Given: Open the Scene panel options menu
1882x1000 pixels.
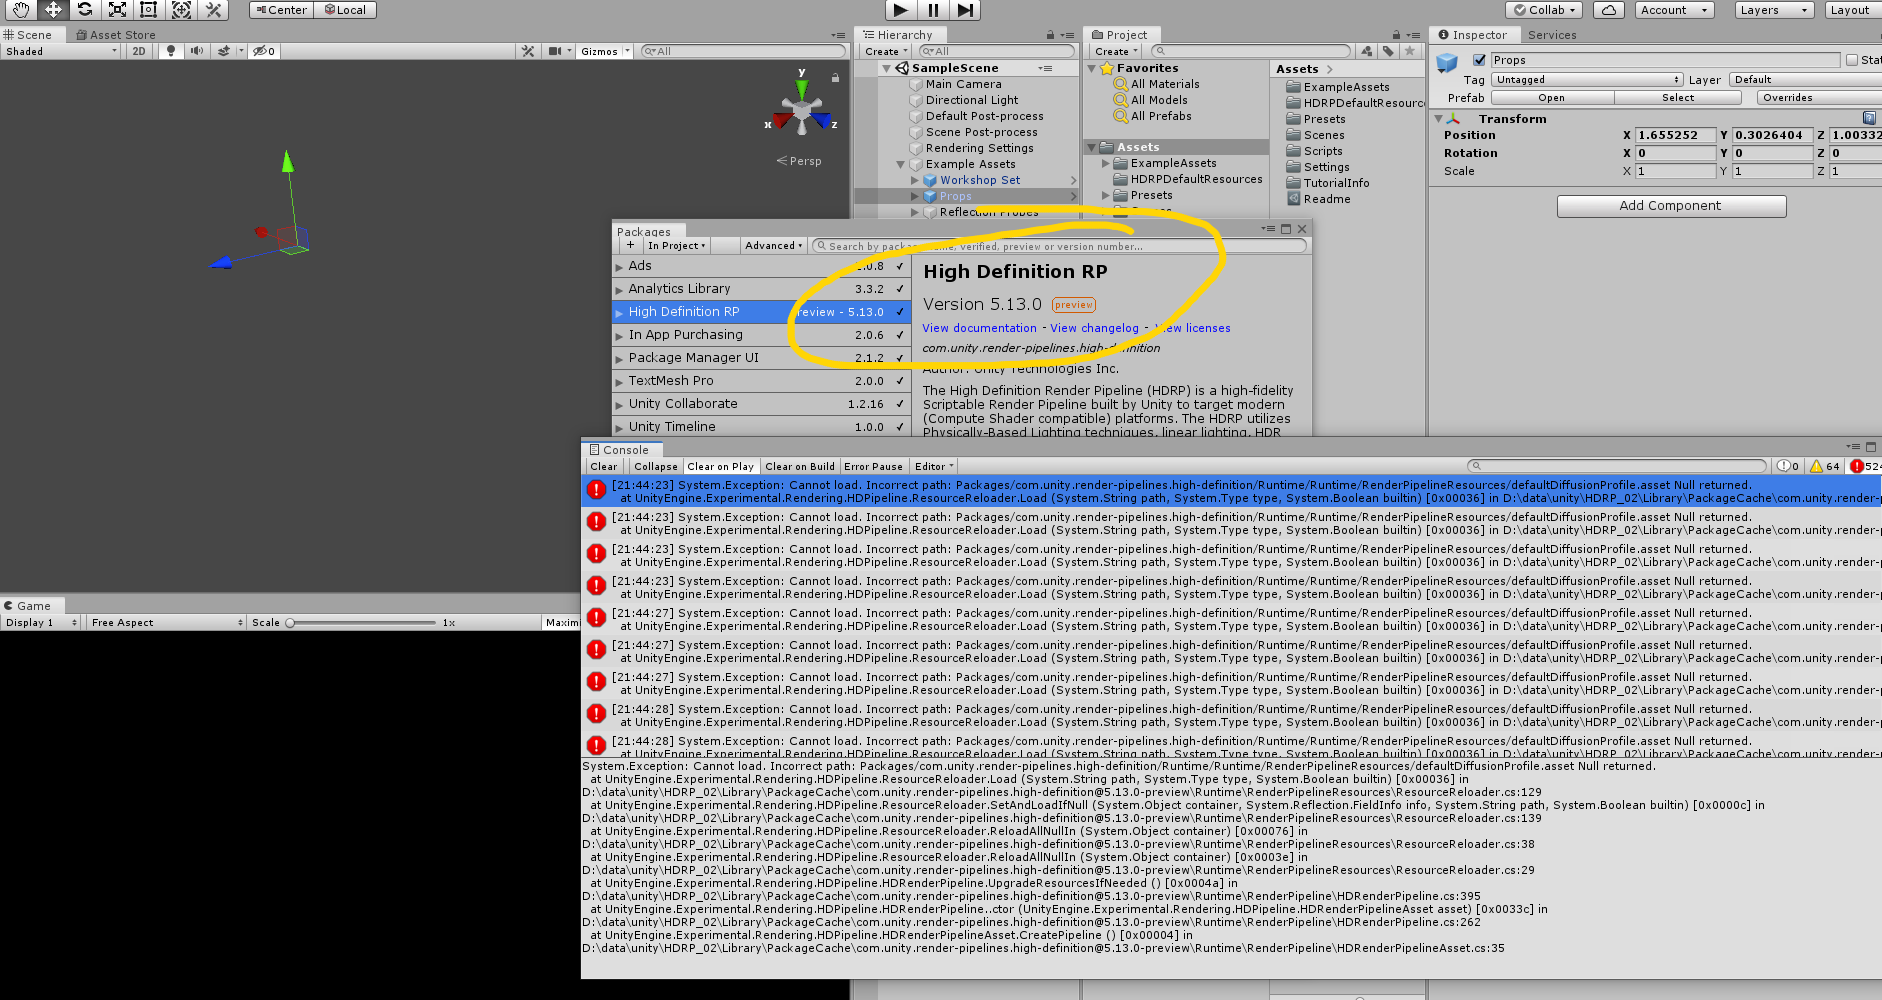Looking at the screenshot, I should pyautogui.click(x=838, y=35).
